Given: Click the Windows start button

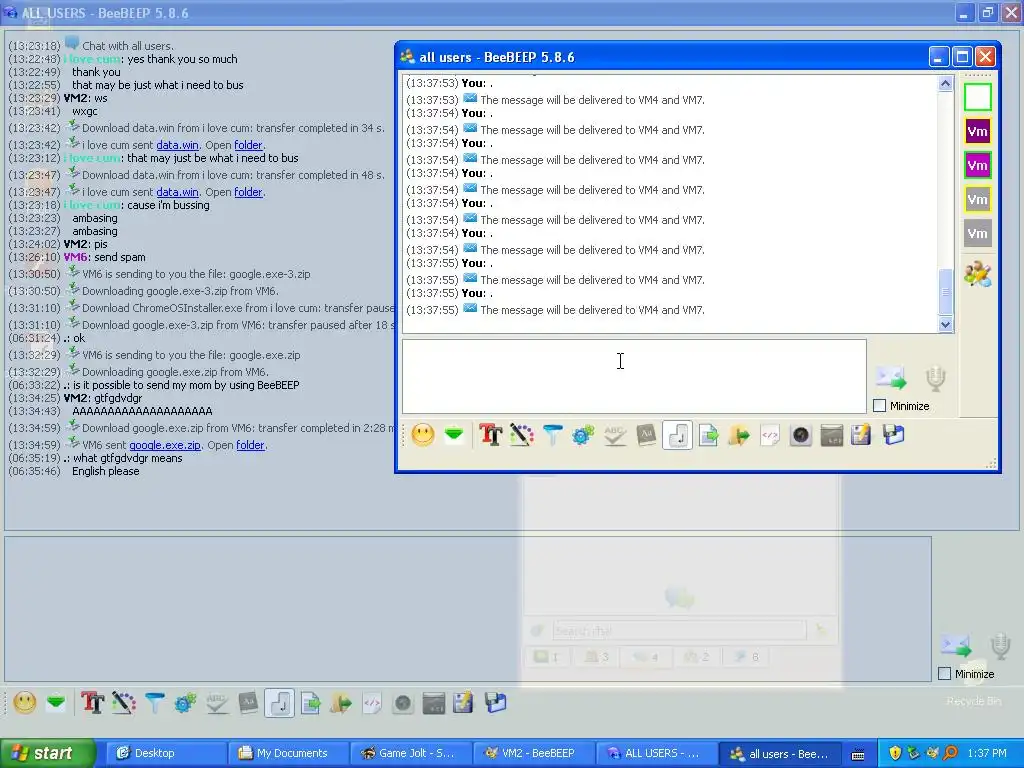Looking at the screenshot, I should click(48, 753).
